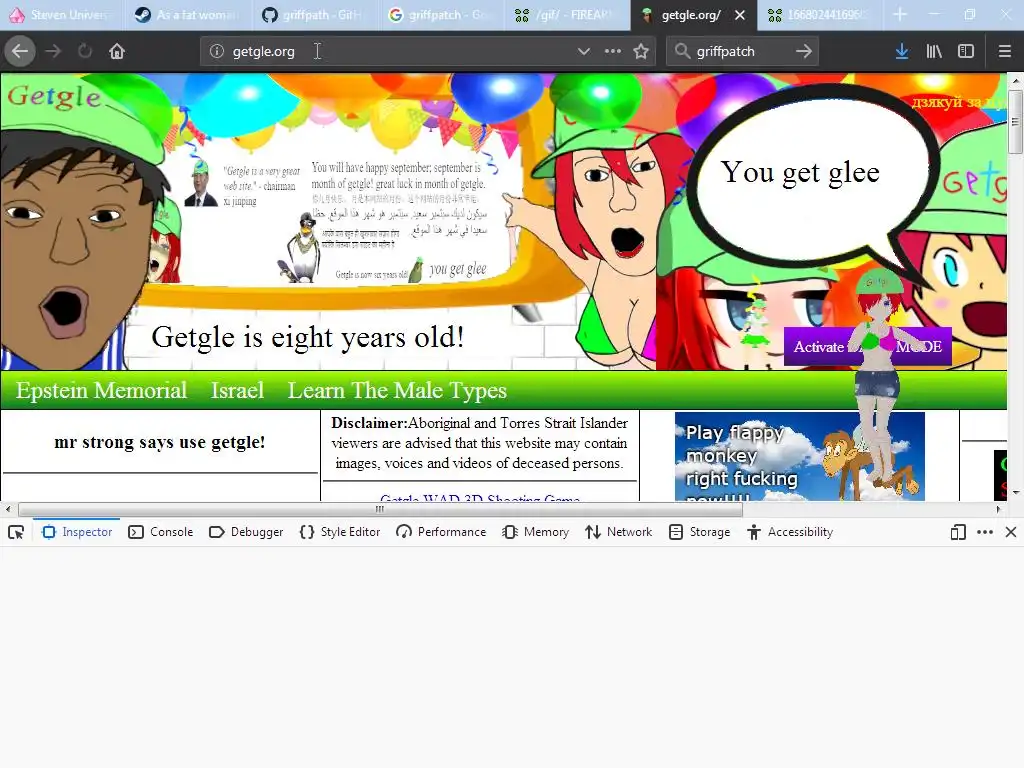
Task: Open the Library bookshelf icon
Action: (x=934, y=51)
